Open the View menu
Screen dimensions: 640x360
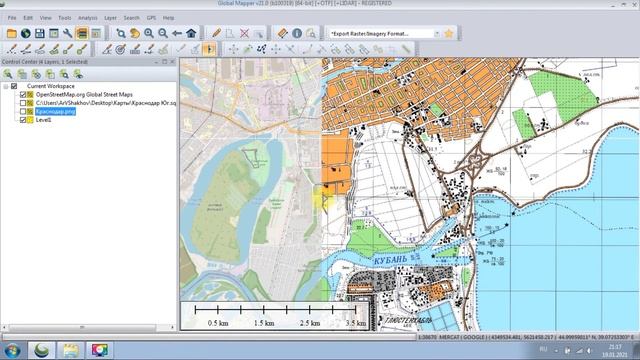[45, 18]
